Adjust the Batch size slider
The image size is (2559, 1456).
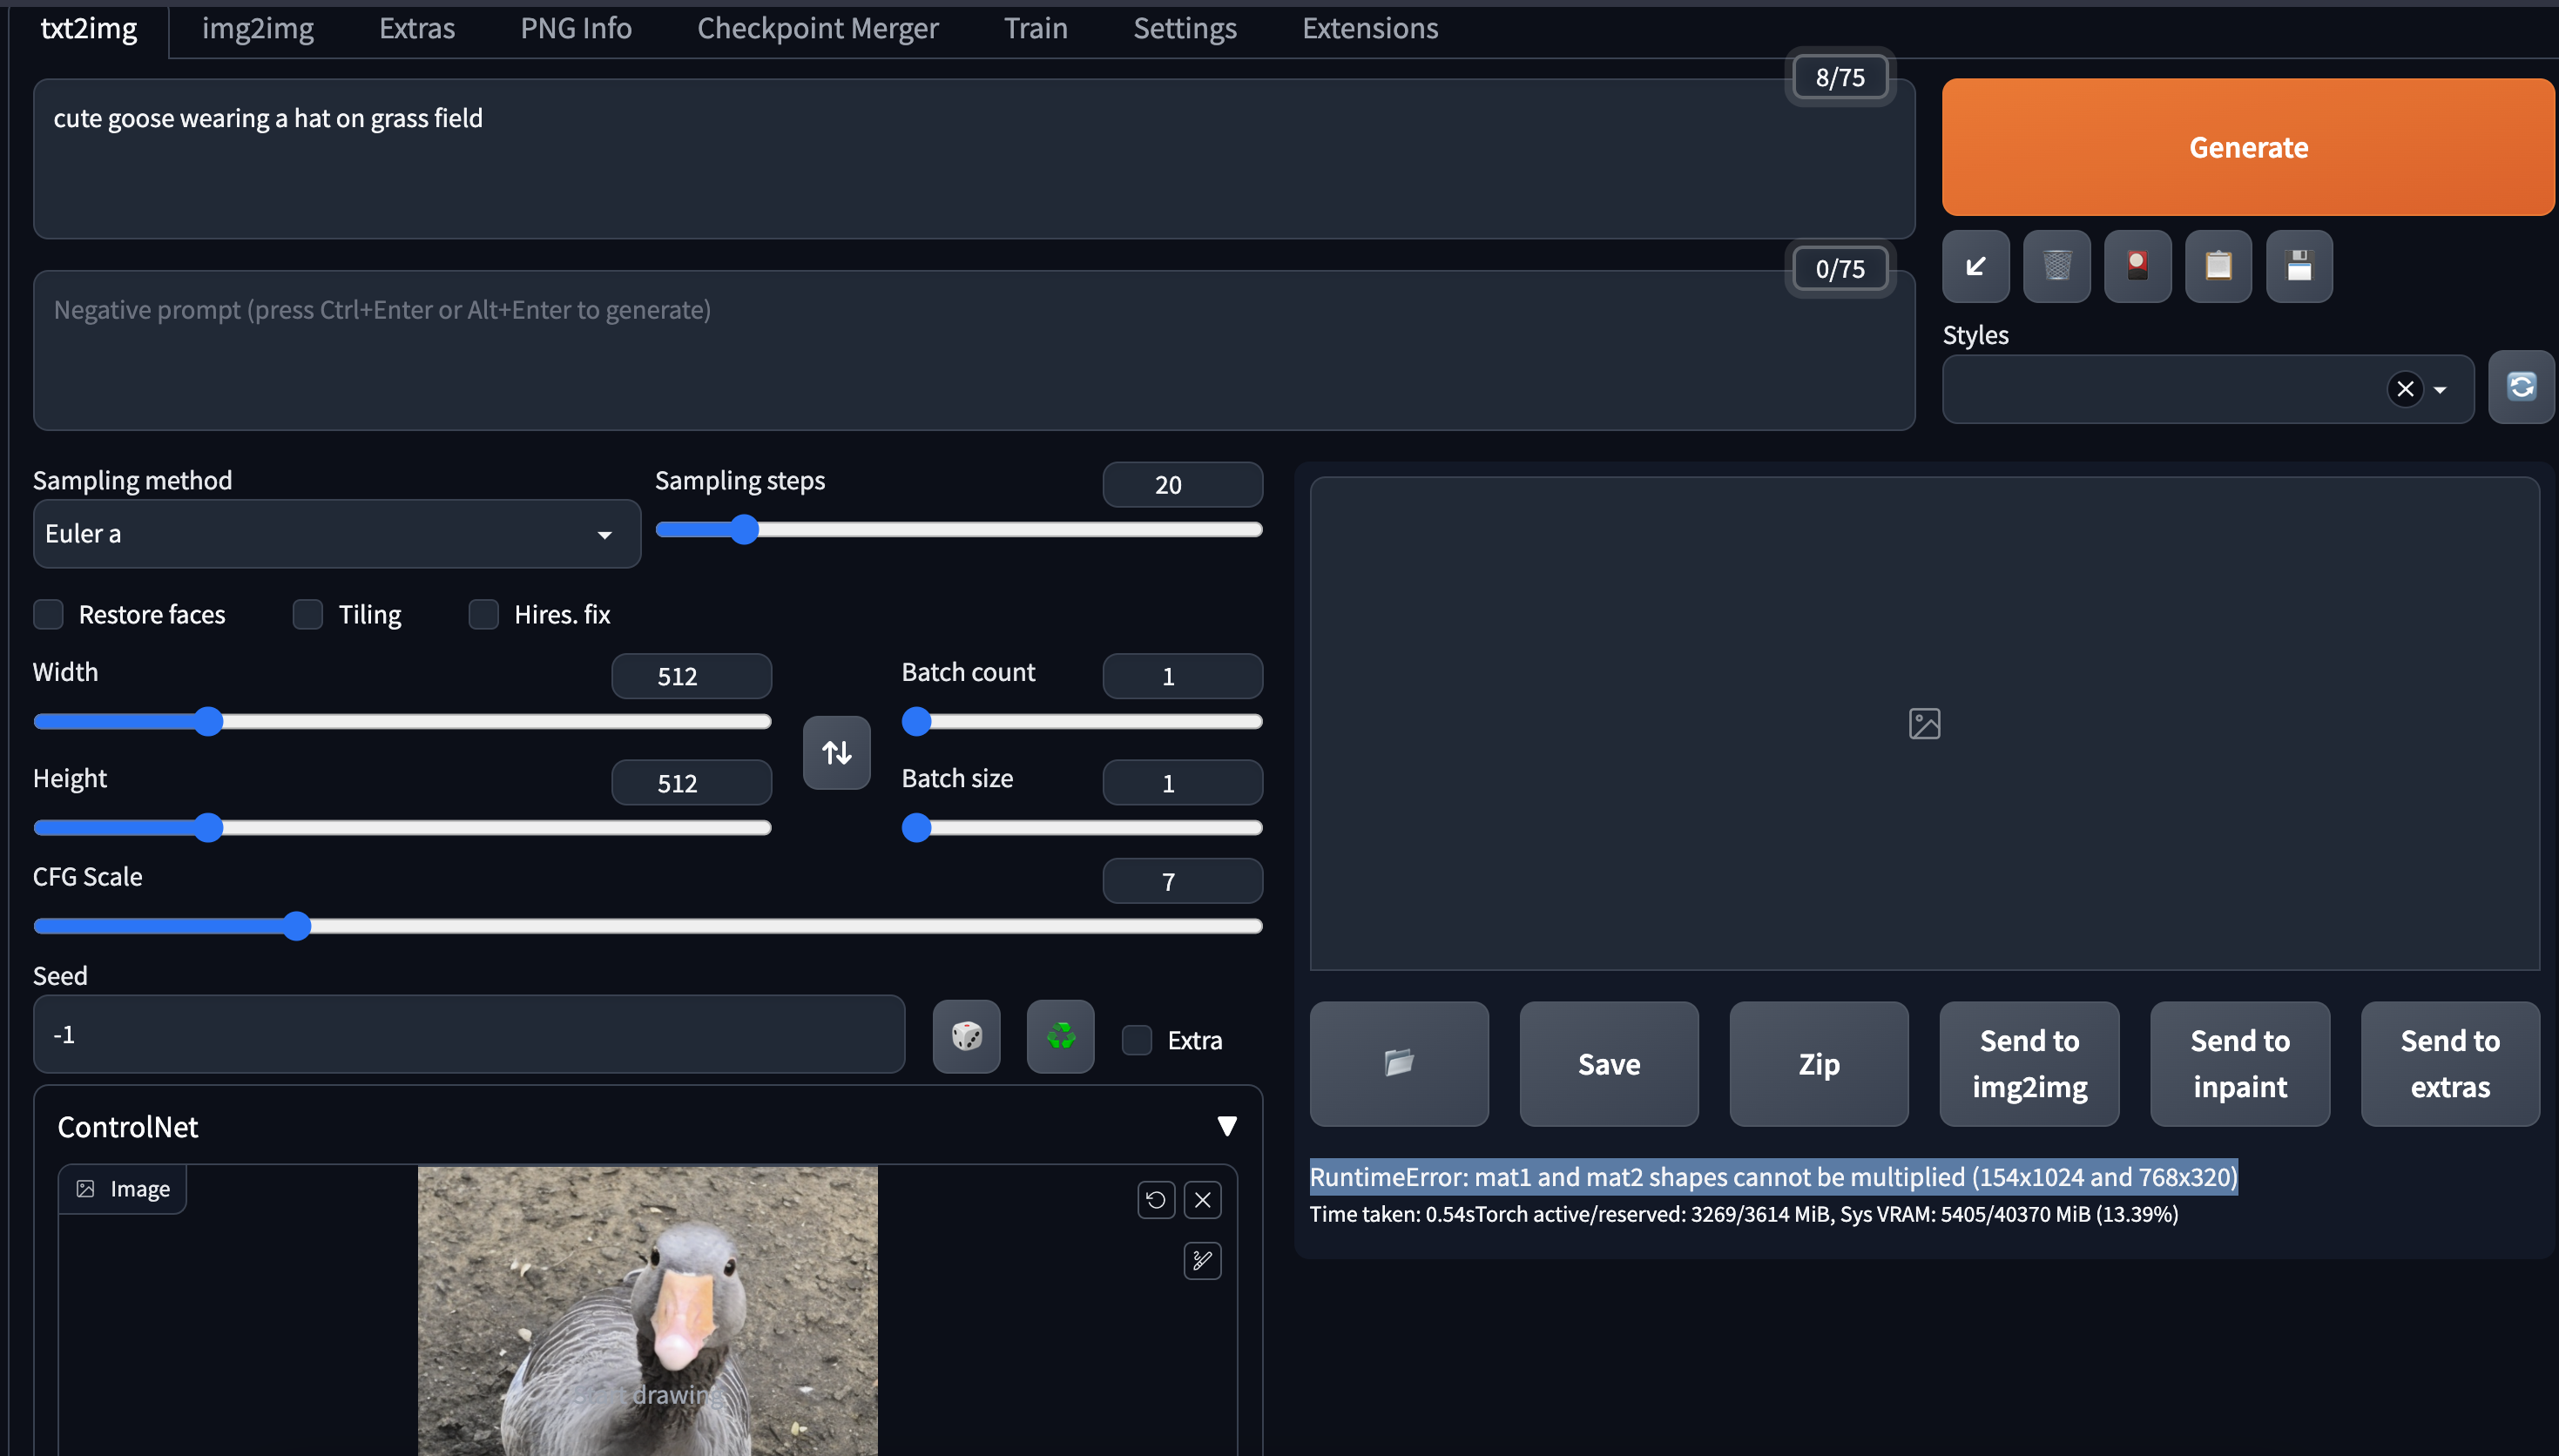point(1082,827)
